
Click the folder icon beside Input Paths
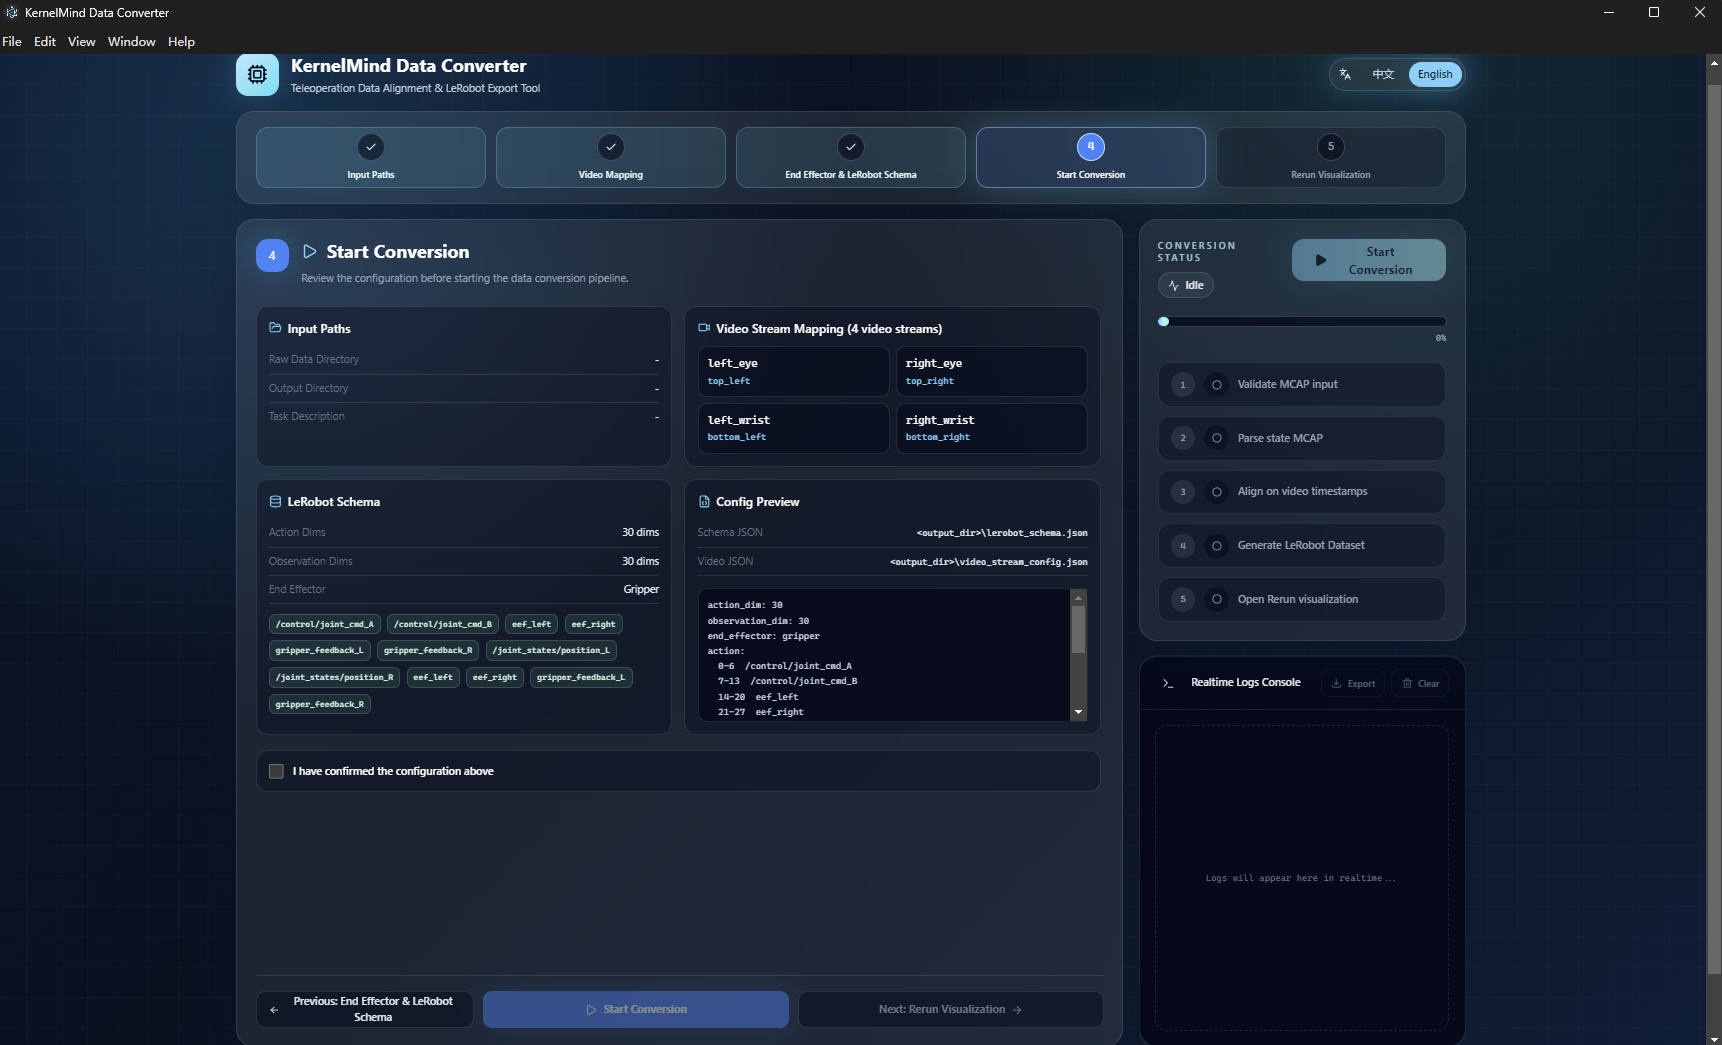(275, 328)
